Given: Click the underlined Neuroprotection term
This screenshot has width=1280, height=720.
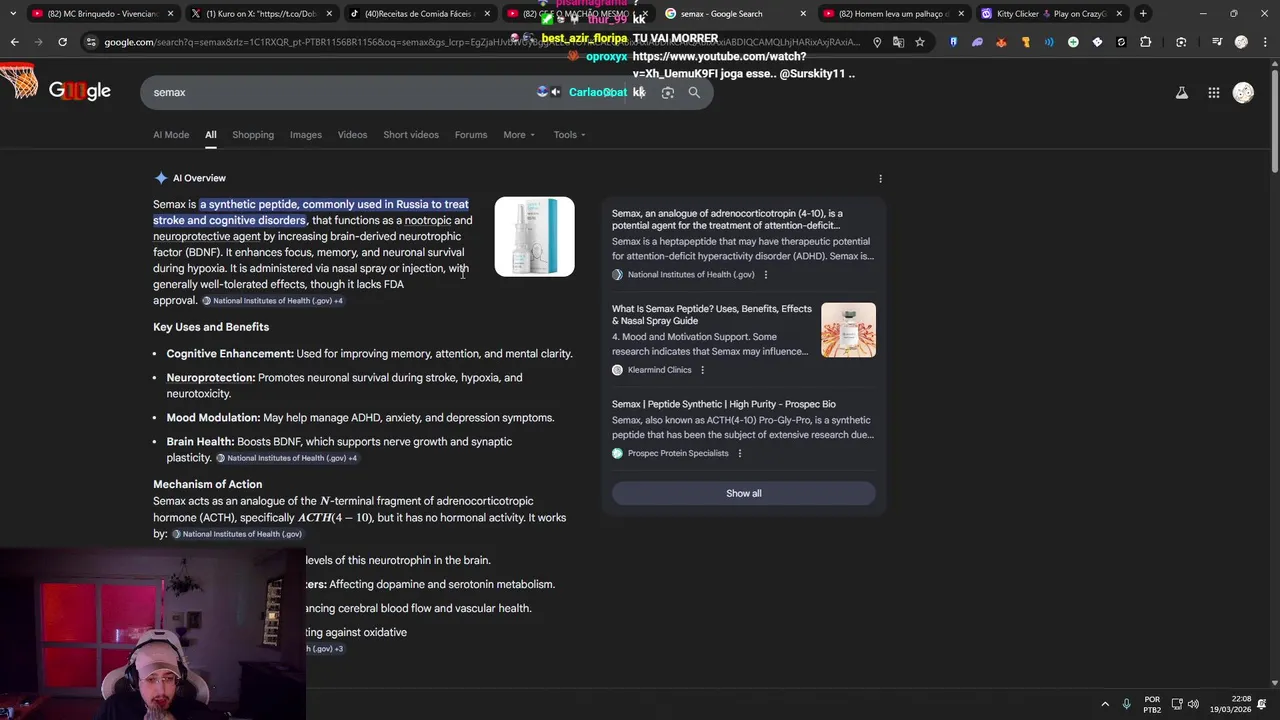Looking at the screenshot, I should (211, 378).
